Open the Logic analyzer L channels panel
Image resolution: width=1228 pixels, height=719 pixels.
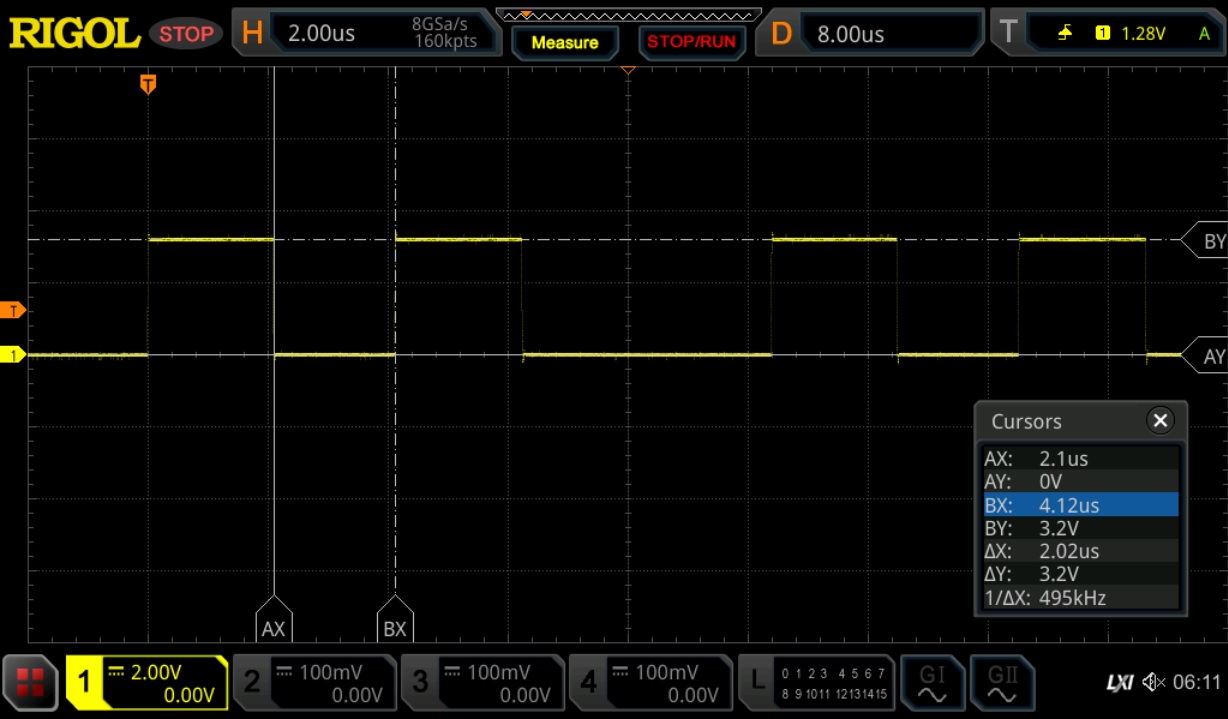pos(817,683)
